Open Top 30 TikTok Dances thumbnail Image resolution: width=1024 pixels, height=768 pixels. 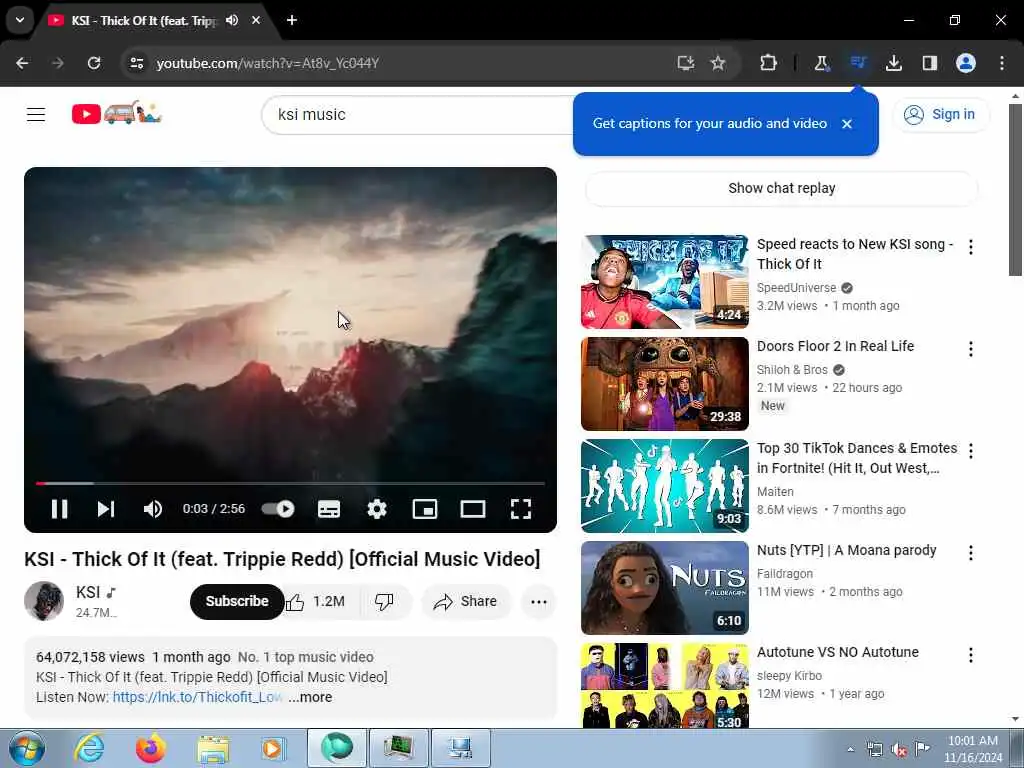[x=665, y=486]
